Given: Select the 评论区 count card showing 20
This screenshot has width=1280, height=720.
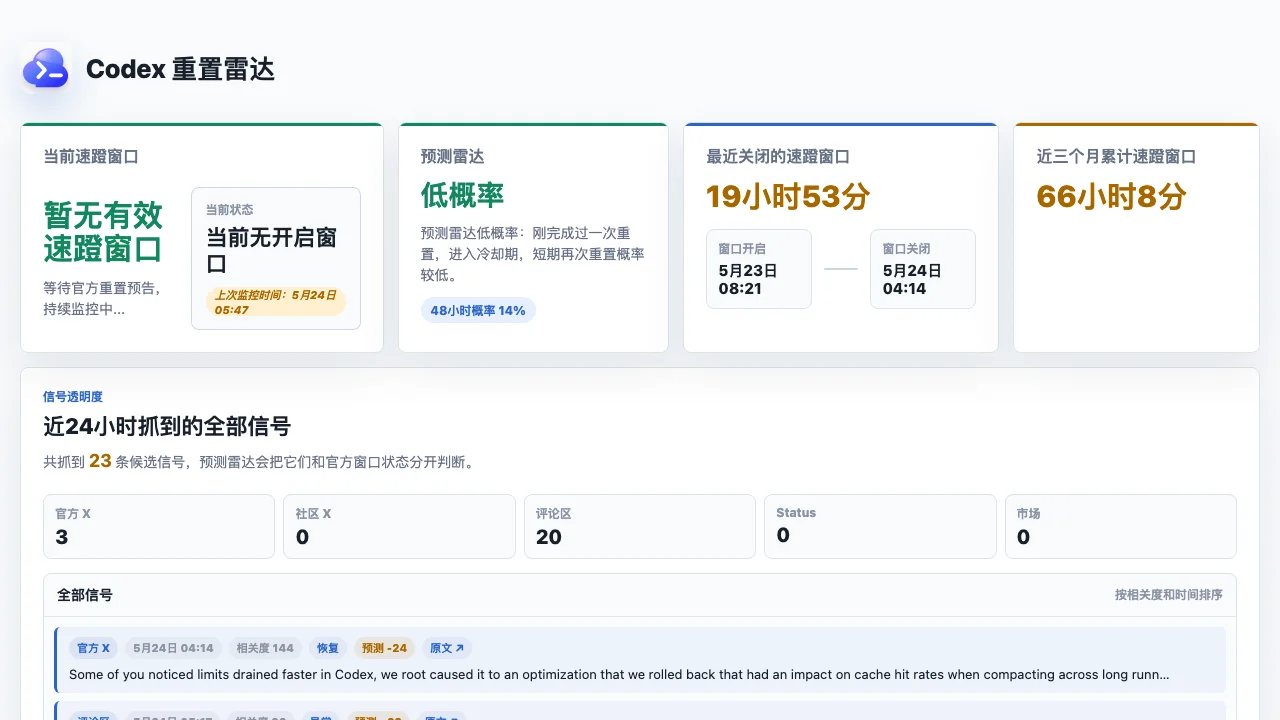Looking at the screenshot, I should (x=640, y=526).
